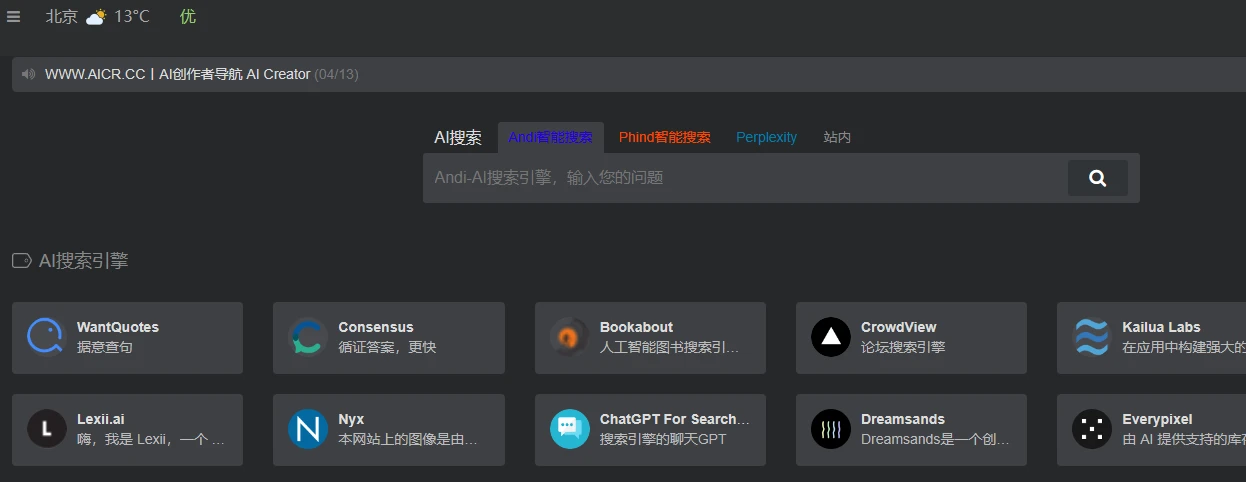Click the magnifier search button
This screenshot has height=482, width=1246.
[x=1097, y=178]
